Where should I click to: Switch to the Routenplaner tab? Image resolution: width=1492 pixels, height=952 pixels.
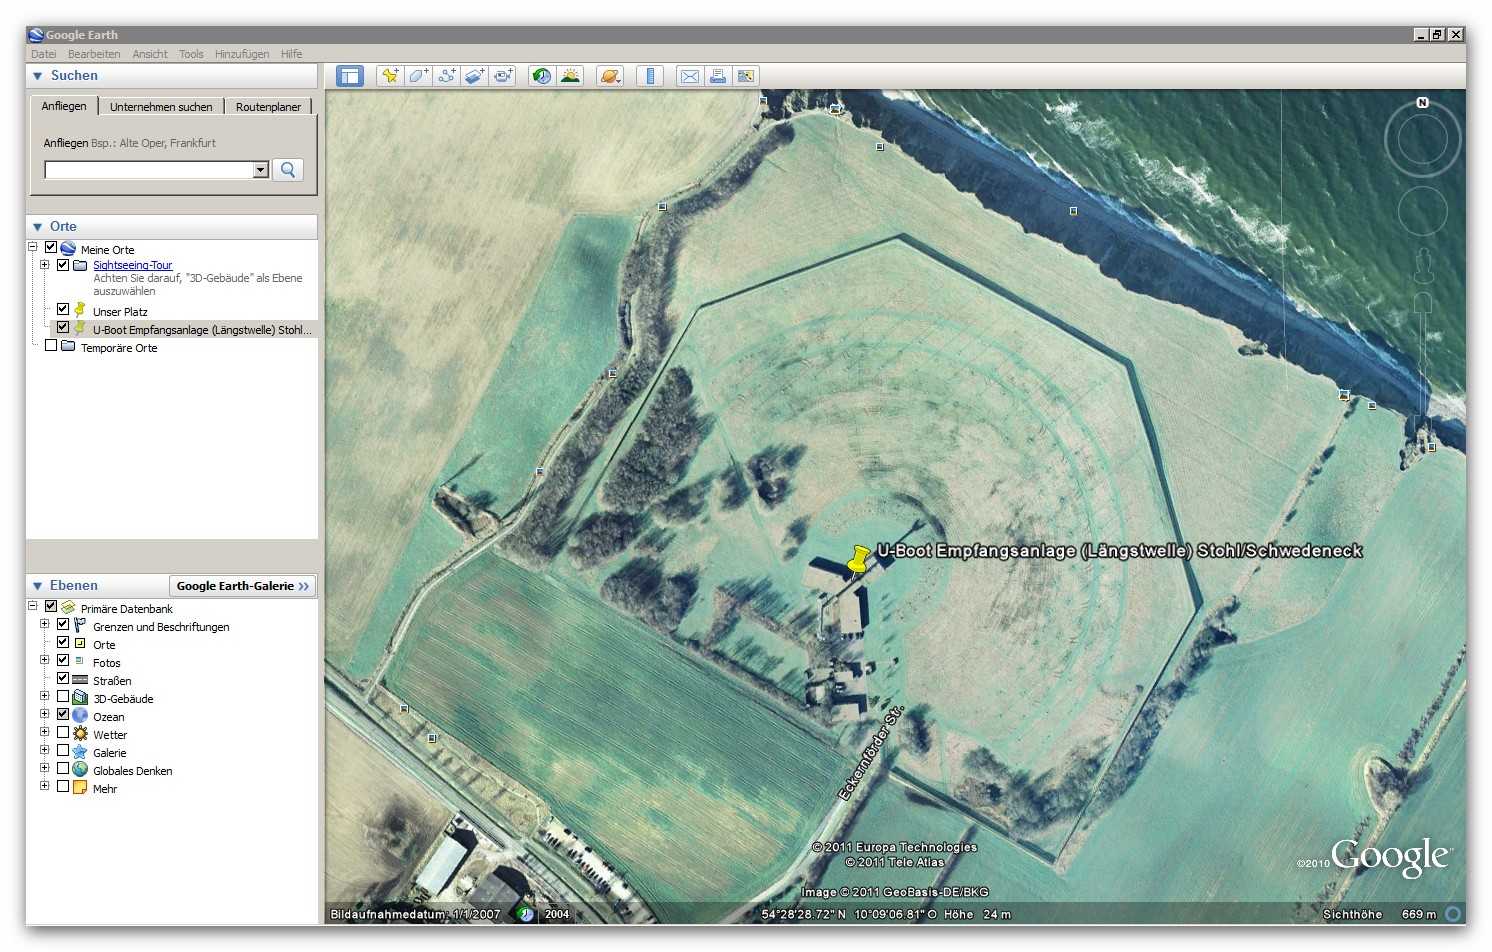tap(268, 107)
